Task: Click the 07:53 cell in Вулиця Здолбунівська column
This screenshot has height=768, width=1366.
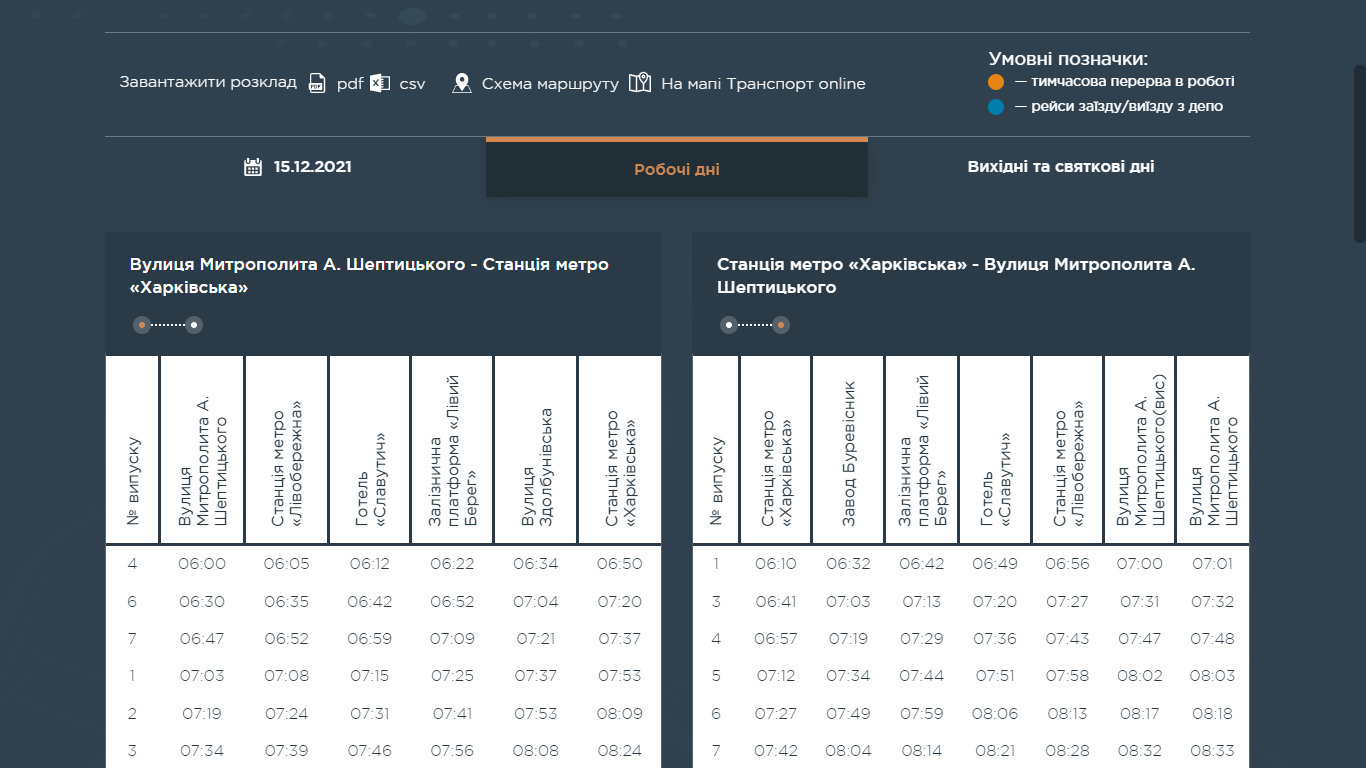Action: (x=536, y=714)
